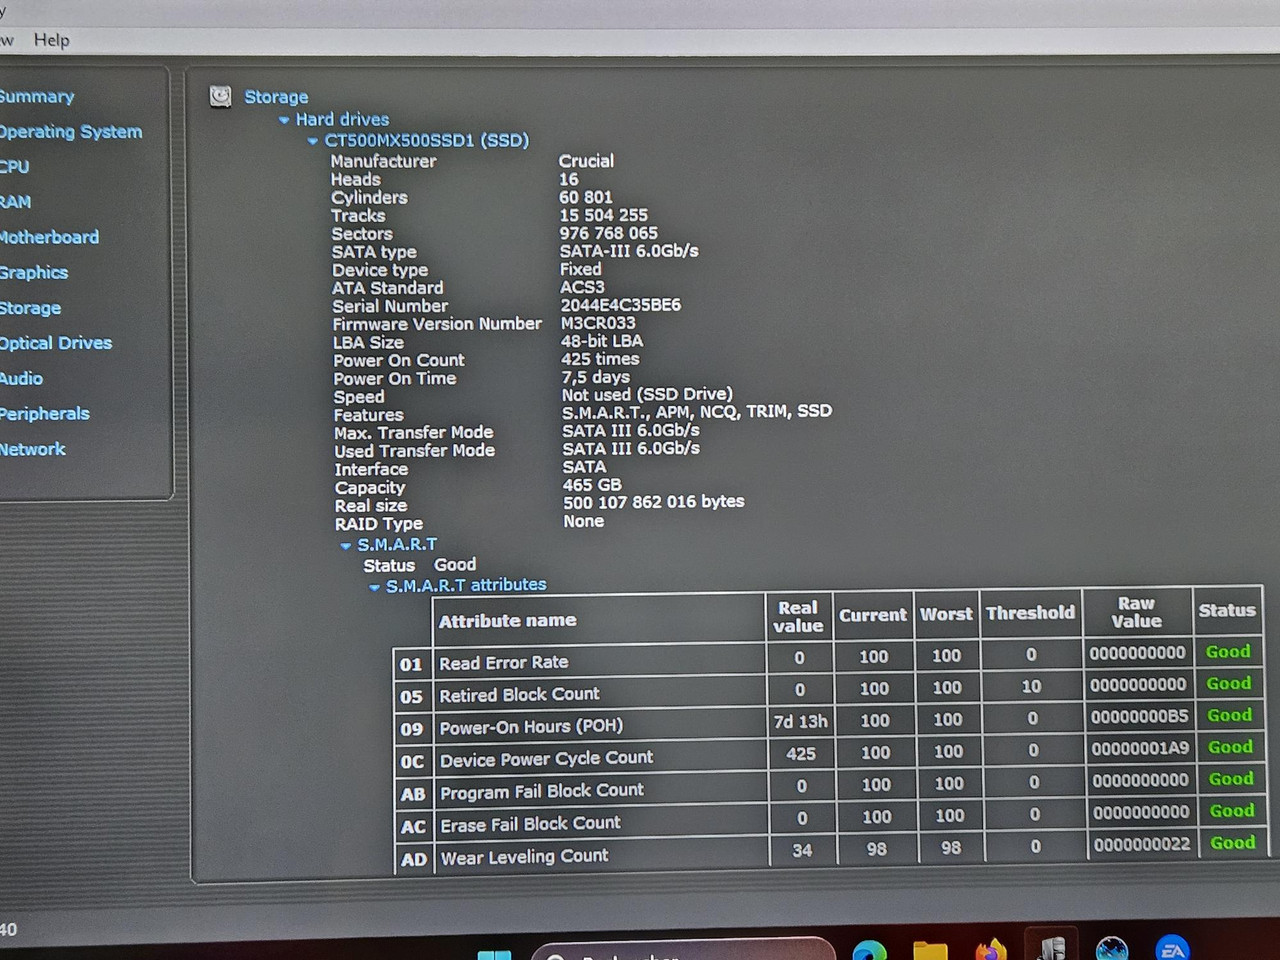This screenshot has width=1280, height=960.
Task: Select the Retired Block Count row
Action: [828, 690]
